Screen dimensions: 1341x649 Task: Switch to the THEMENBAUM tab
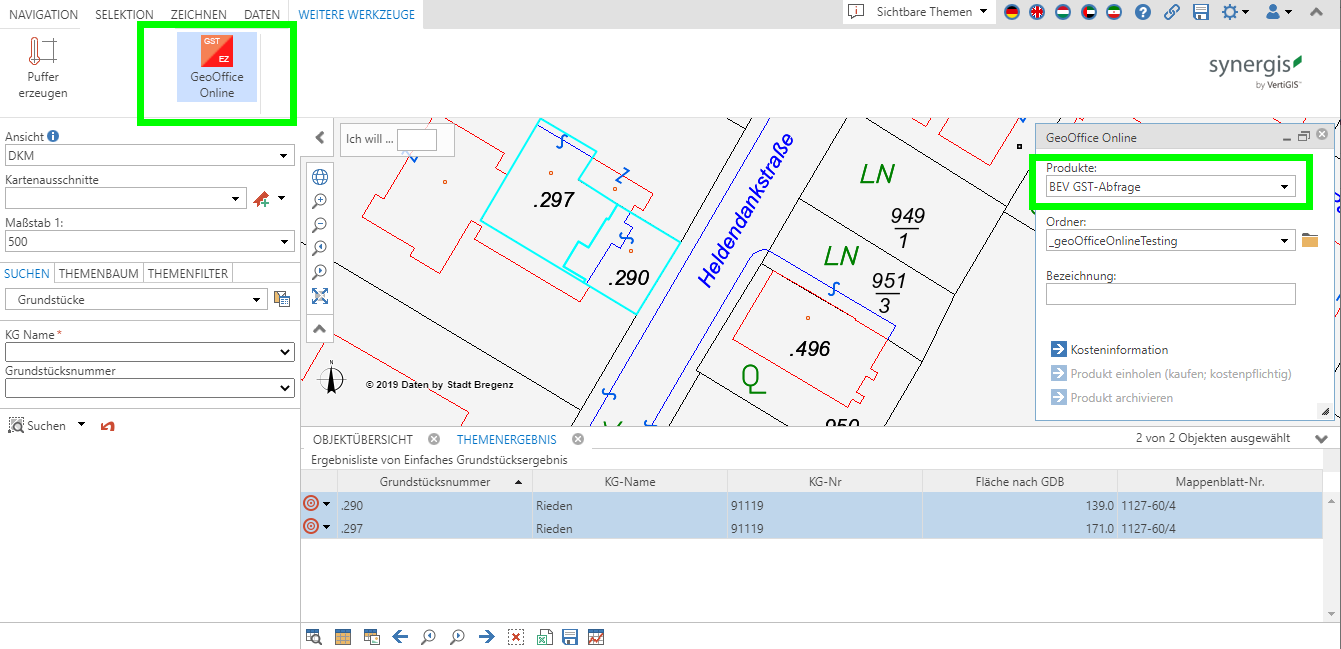(98, 272)
